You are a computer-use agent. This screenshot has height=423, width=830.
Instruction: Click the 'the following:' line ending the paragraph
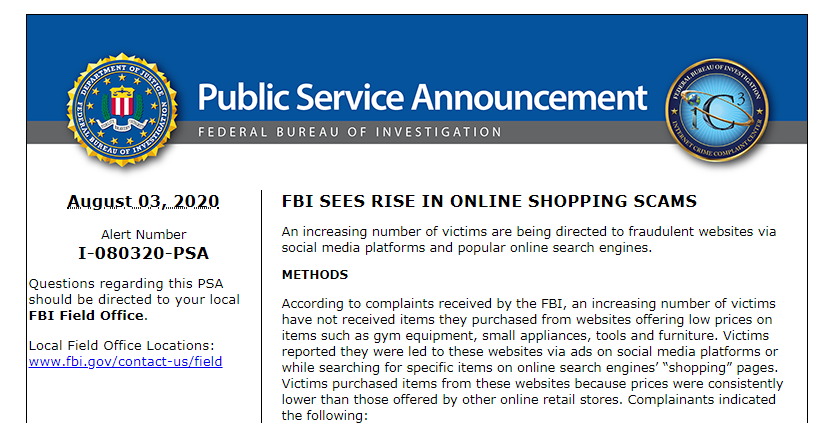point(324,416)
